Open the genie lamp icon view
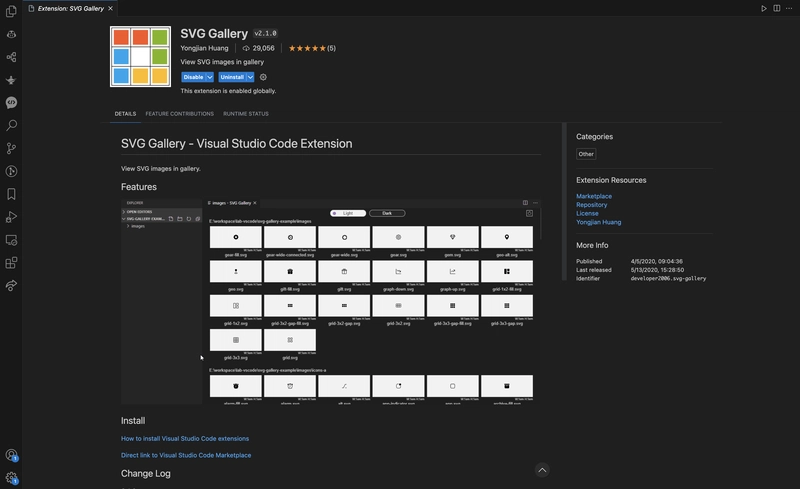This screenshot has width=800, height=489. coord(11,80)
